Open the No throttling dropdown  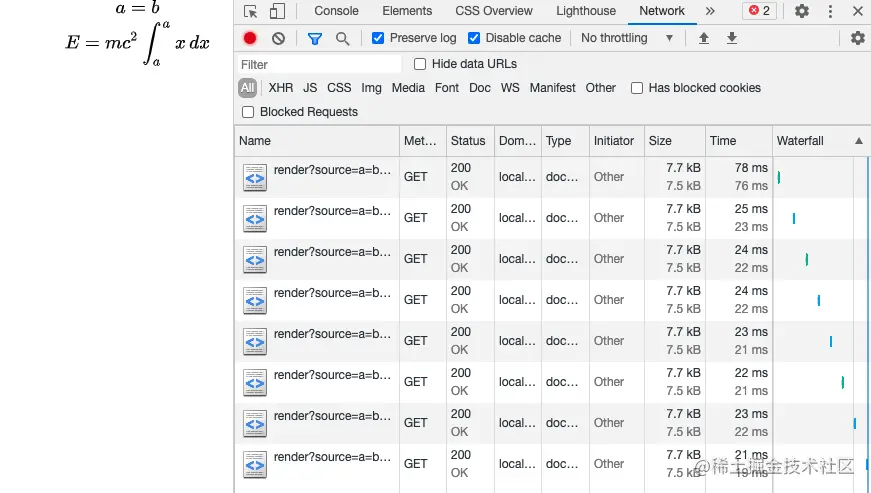627,38
